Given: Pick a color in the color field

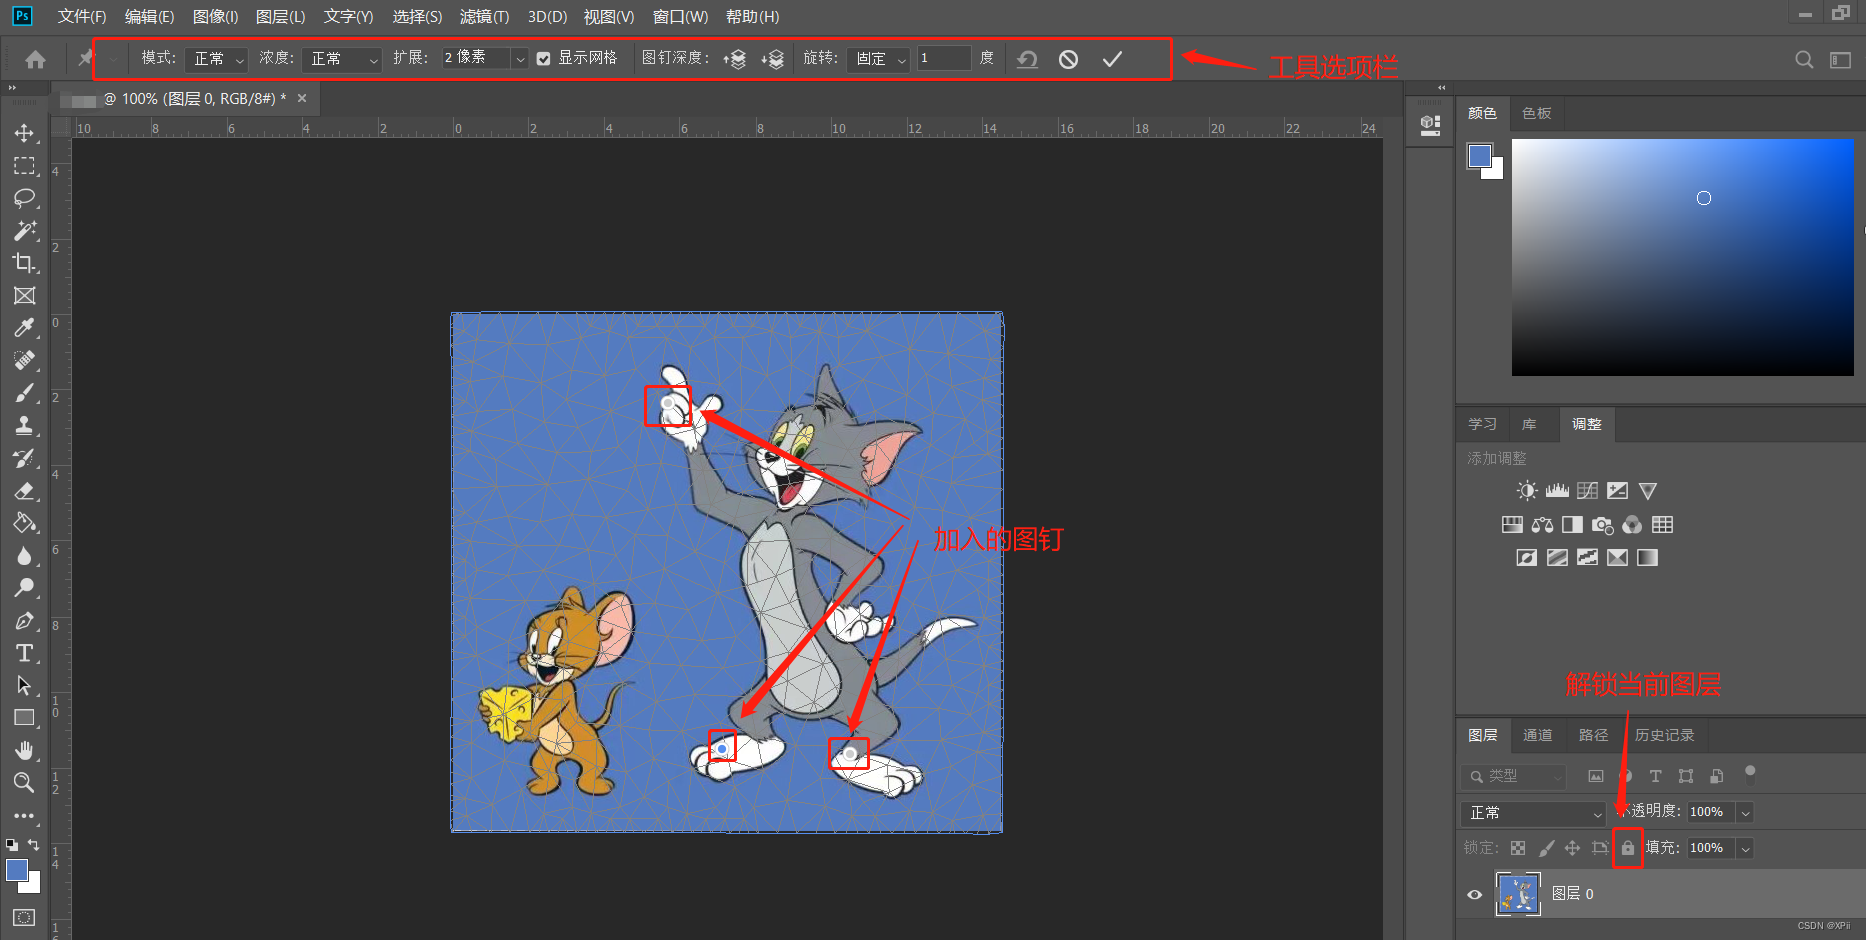Looking at the screenshot, I should tap(1683, 258).
